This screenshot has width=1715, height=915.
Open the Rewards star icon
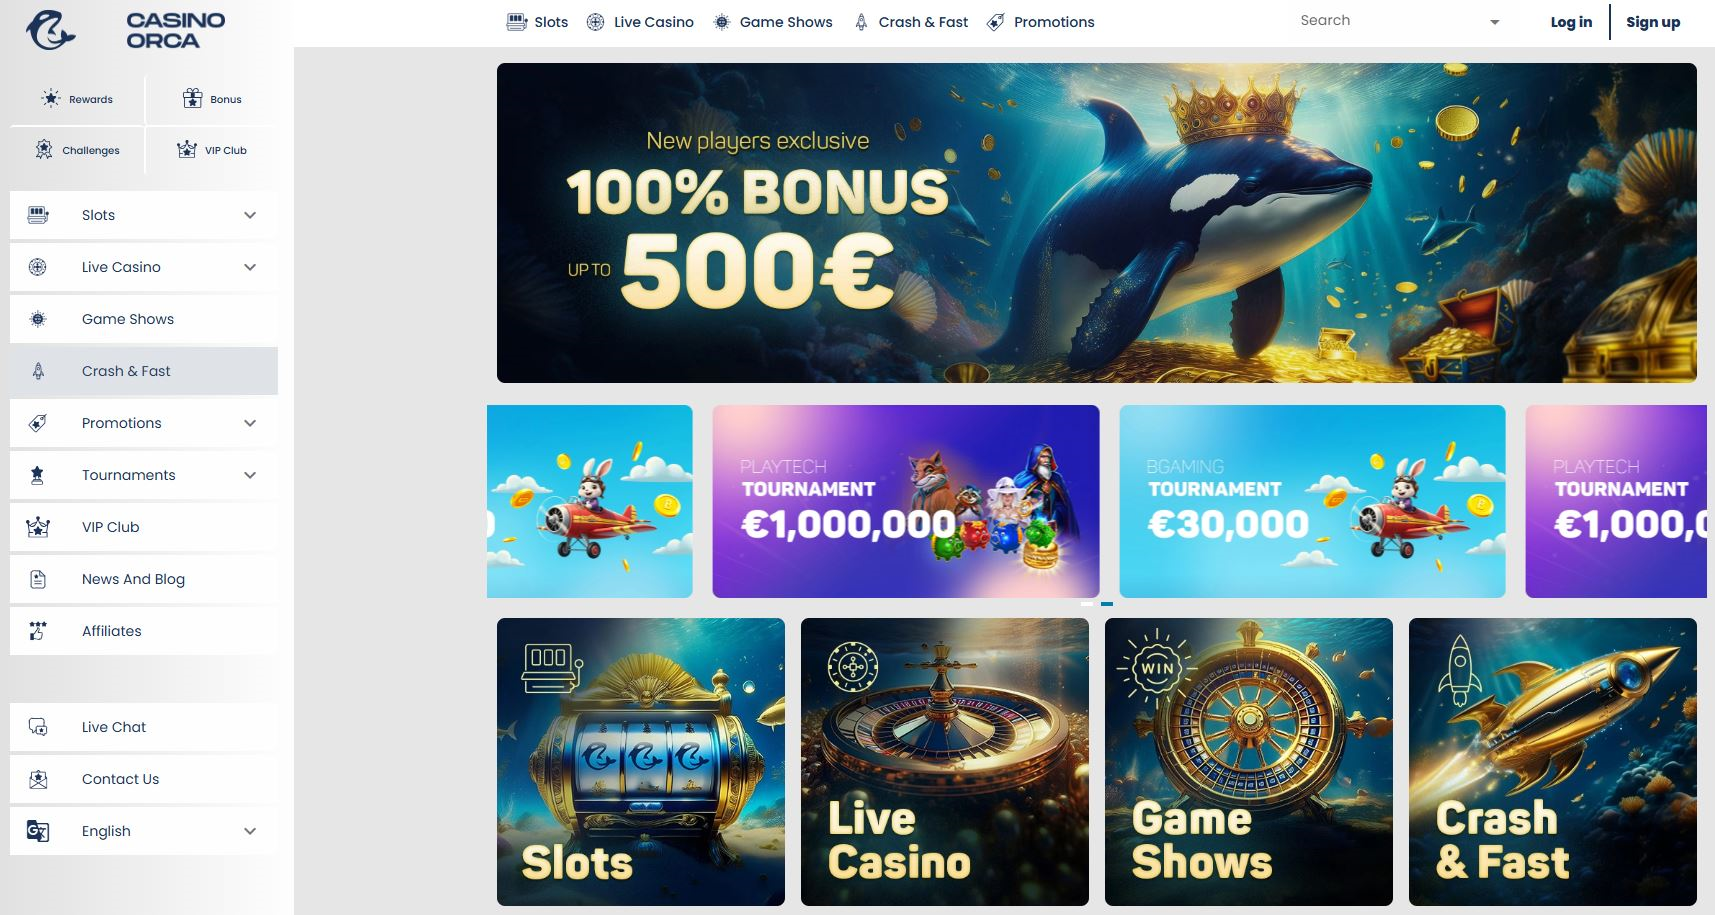click(51, 98)
